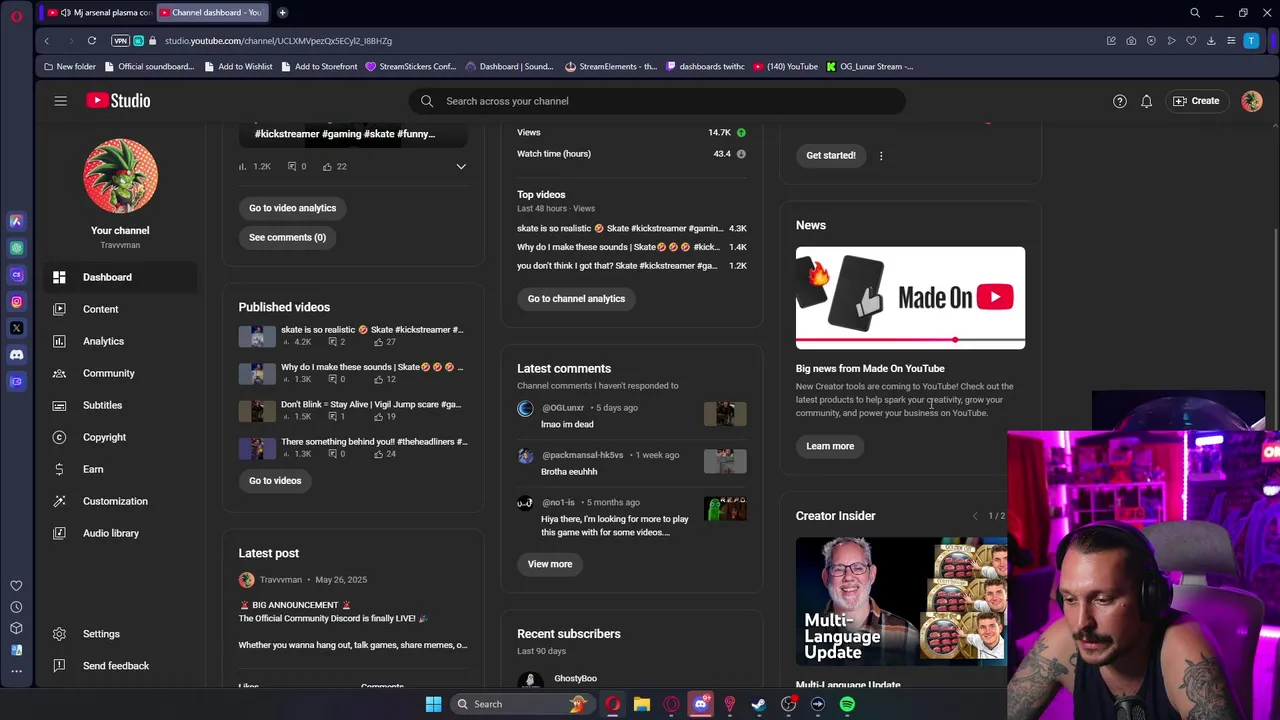Click the browser back arrow
This screenshot has width=1280, height=720.
[46, 41]
